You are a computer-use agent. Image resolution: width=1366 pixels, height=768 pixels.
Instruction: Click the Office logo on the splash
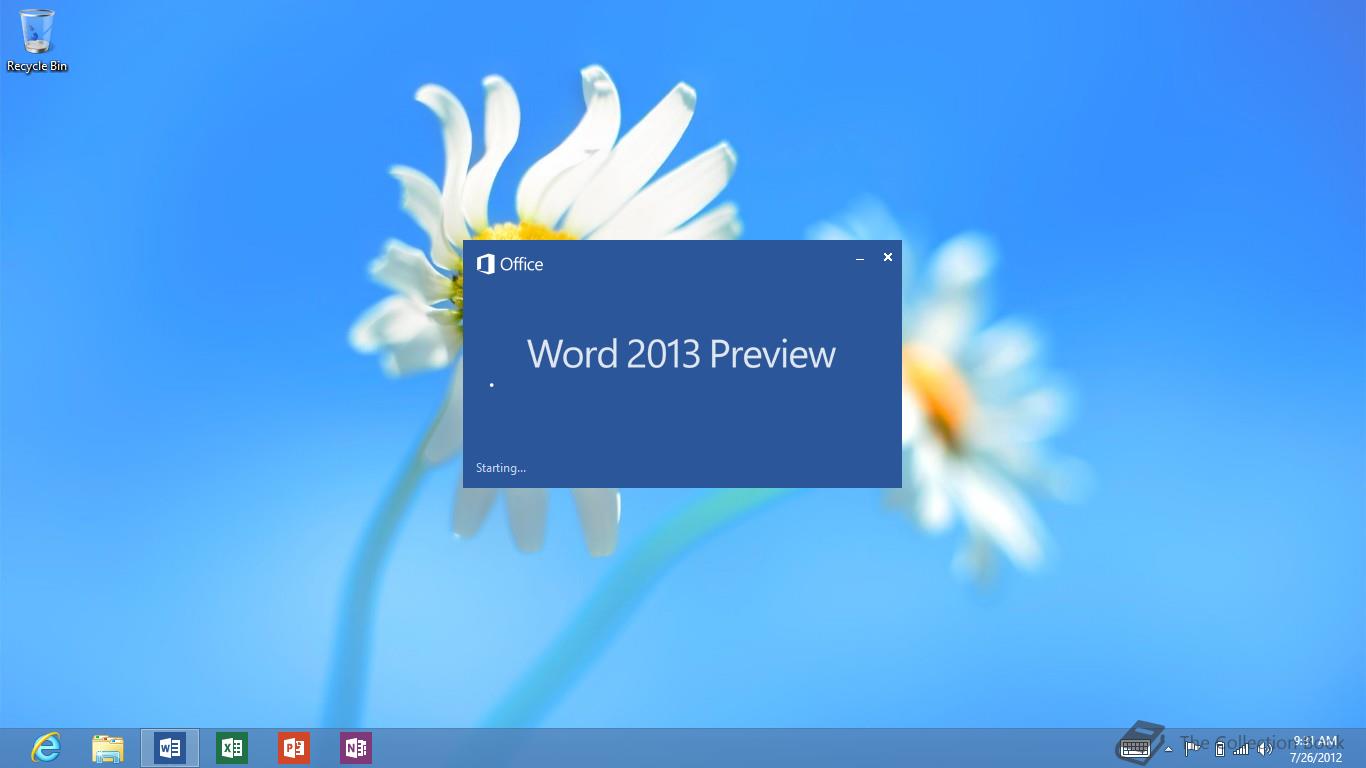510,264
